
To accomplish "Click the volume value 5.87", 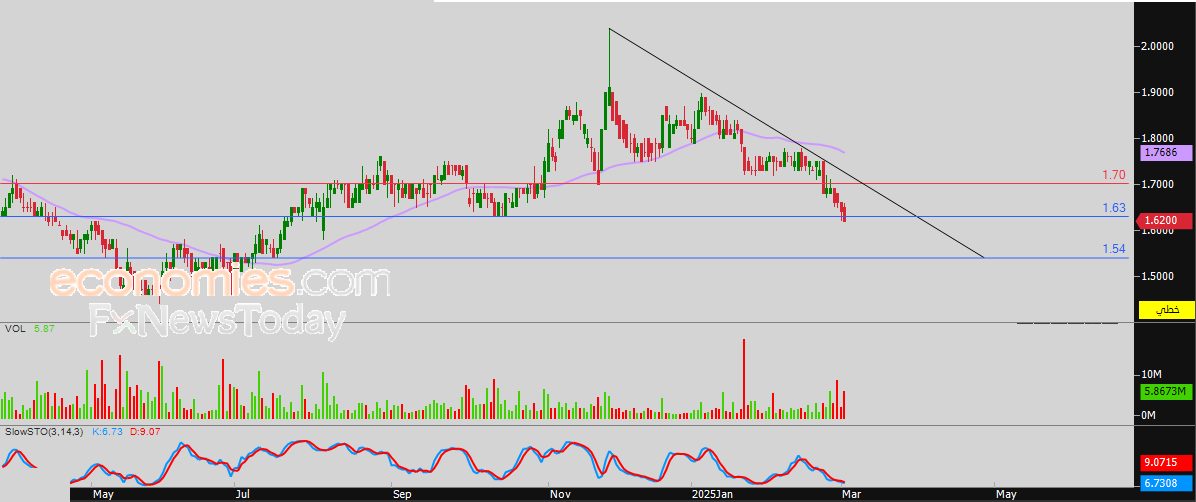I will coord(43,329).
